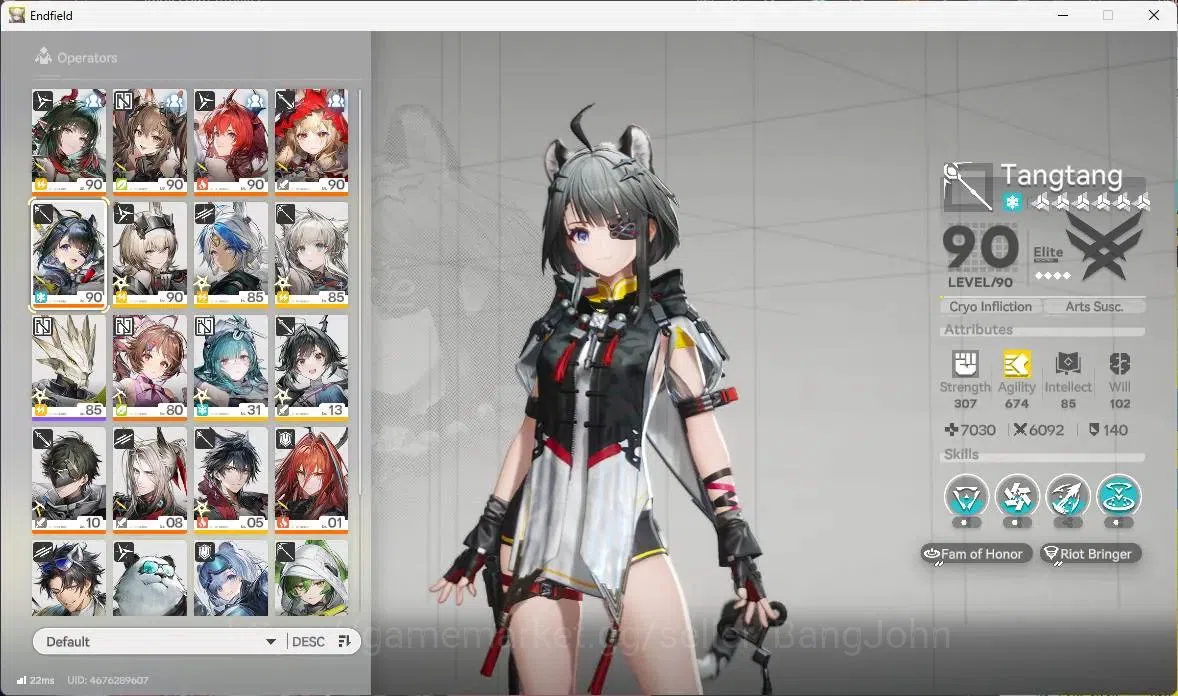Click the highlighted Agility attribute icon
The image size is (1178, 696).
[1016, 364]
